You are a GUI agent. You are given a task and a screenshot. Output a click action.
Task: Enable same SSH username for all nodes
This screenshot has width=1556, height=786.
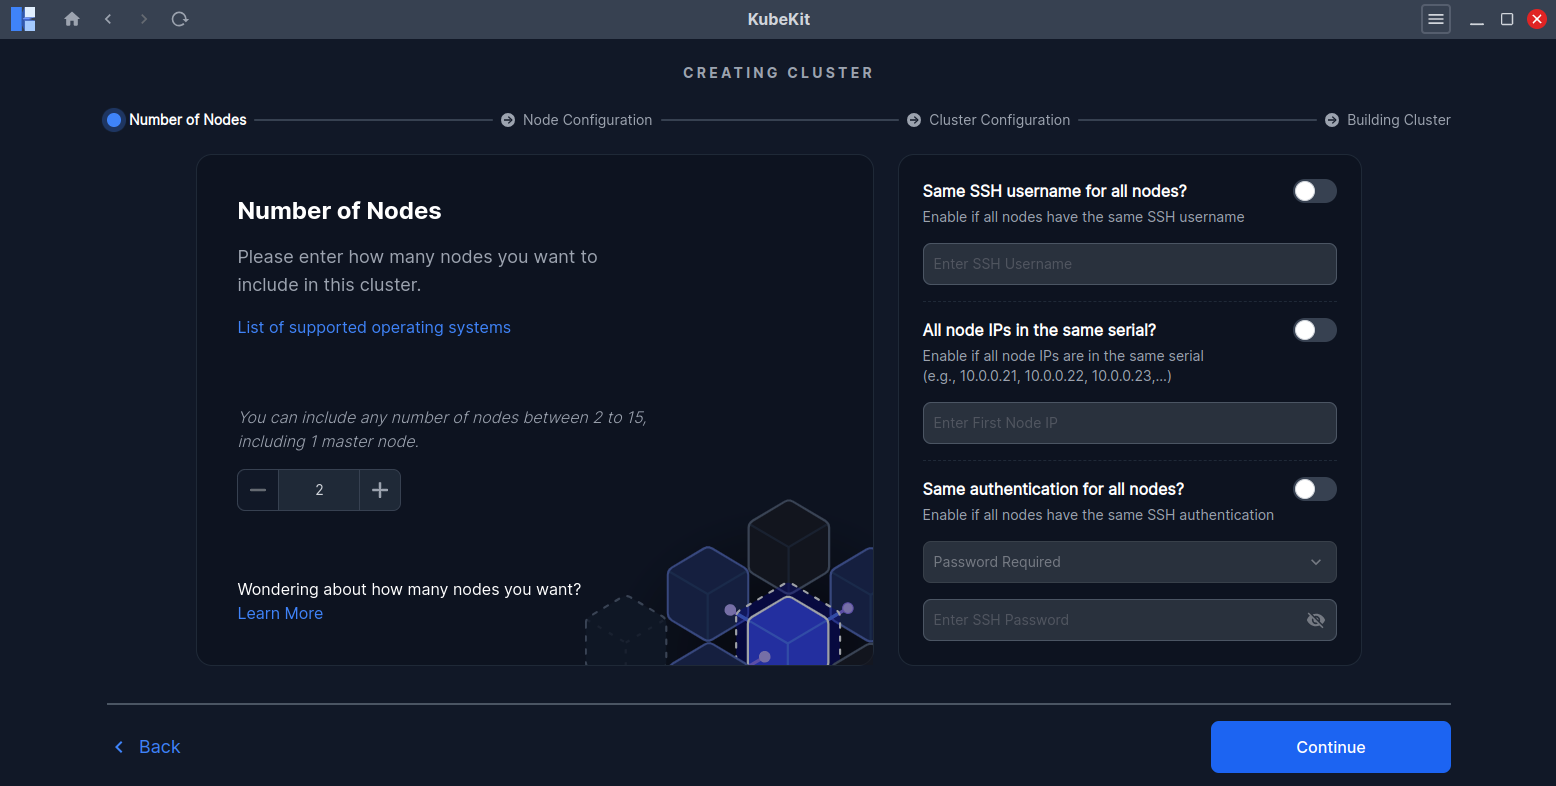point(1315,191)
